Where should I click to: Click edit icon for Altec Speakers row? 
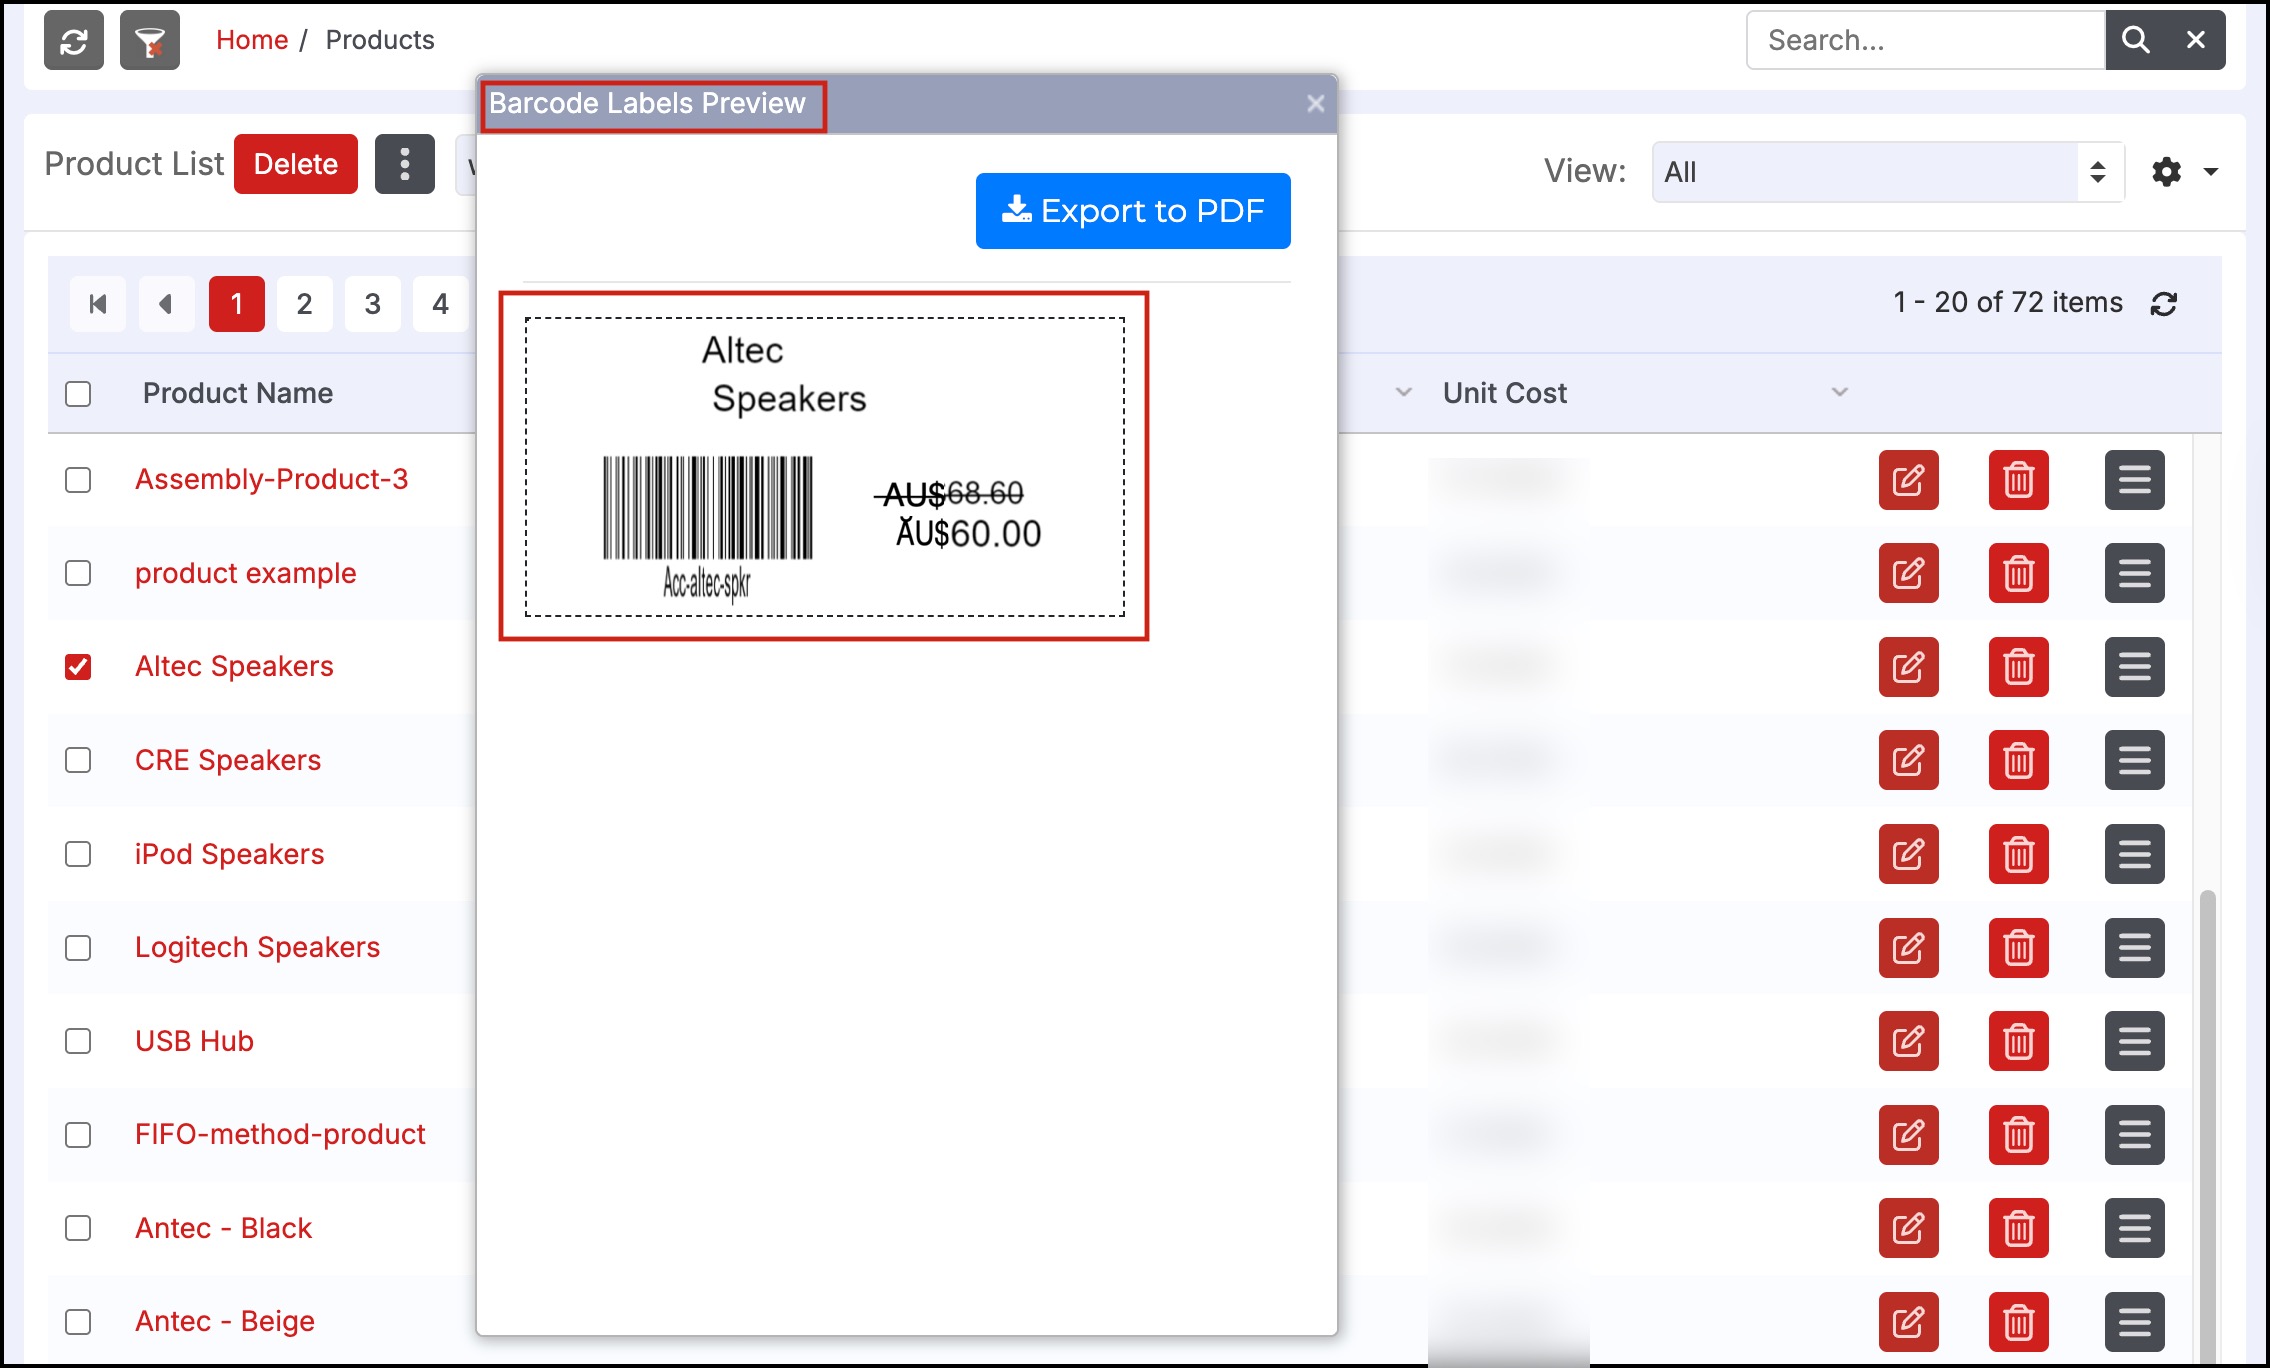pyautogui.click(x=1908, y=667)
